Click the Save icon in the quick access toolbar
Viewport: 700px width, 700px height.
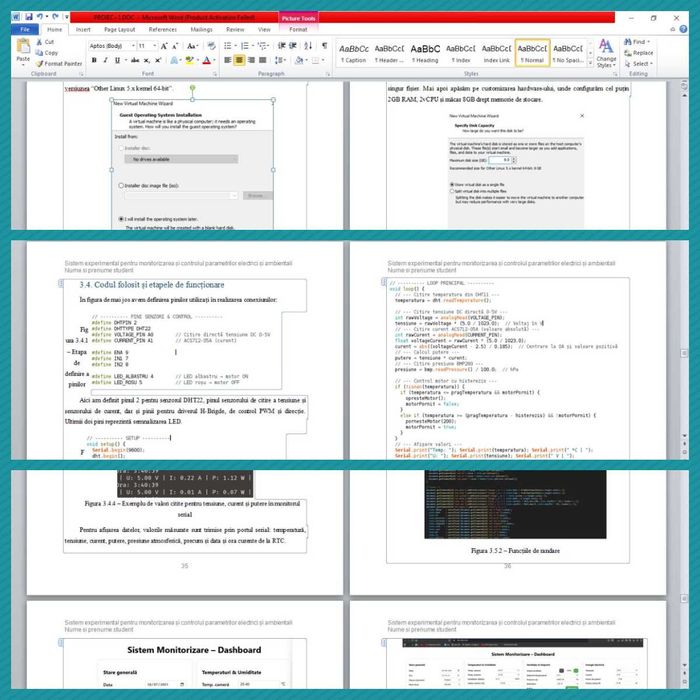click(x=29, y=17)
